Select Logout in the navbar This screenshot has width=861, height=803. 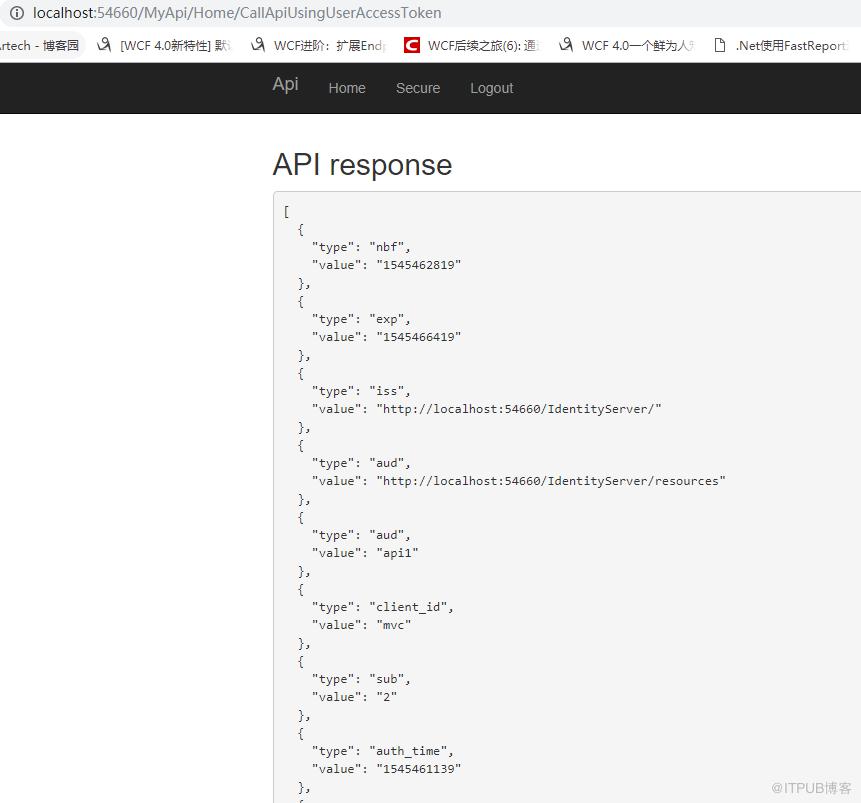pyautogui.click(x=491, y=88)
